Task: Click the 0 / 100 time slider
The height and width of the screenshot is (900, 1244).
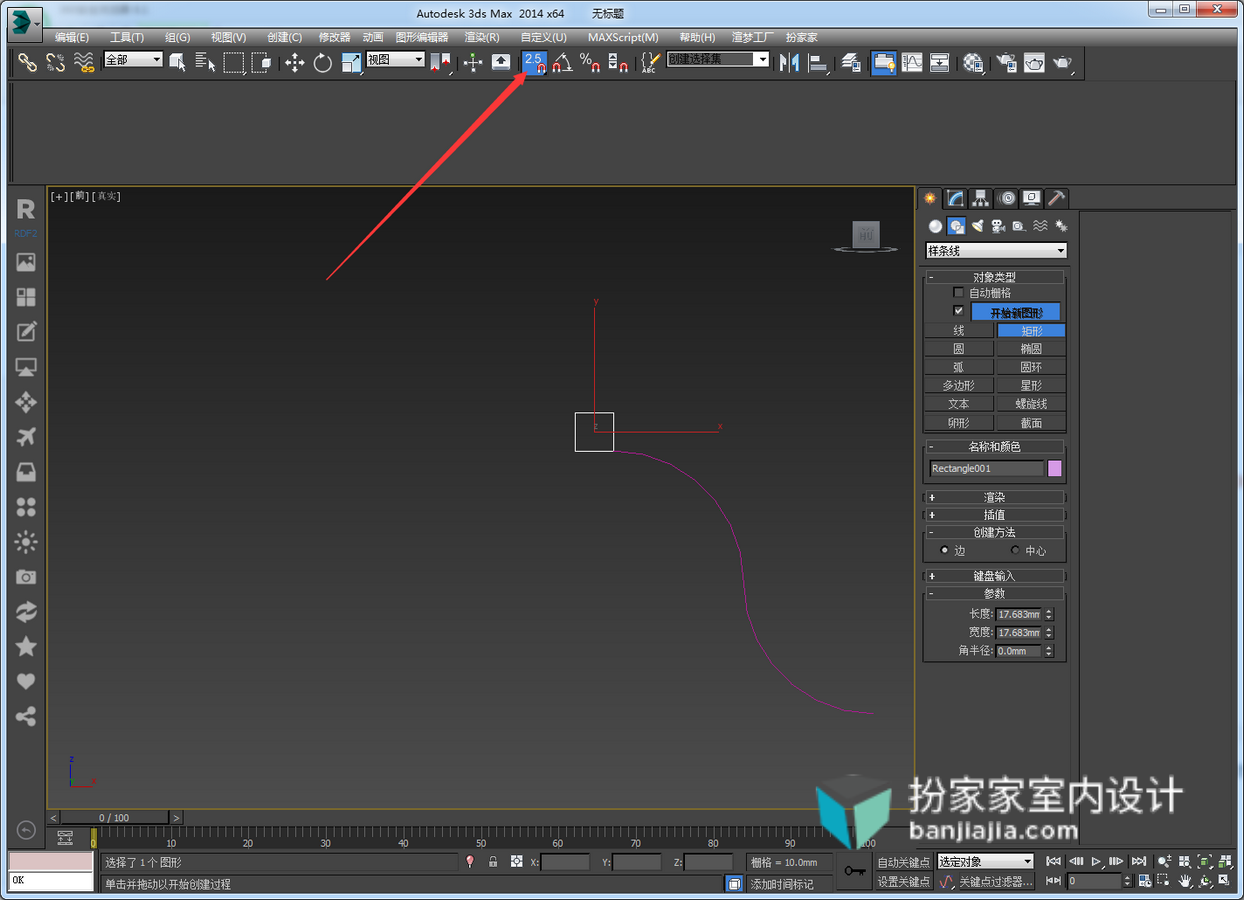Action: tap(114, 817)
